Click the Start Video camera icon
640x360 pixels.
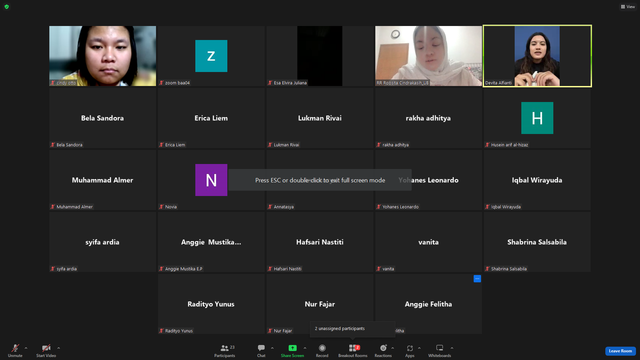(x=46, y=348)
